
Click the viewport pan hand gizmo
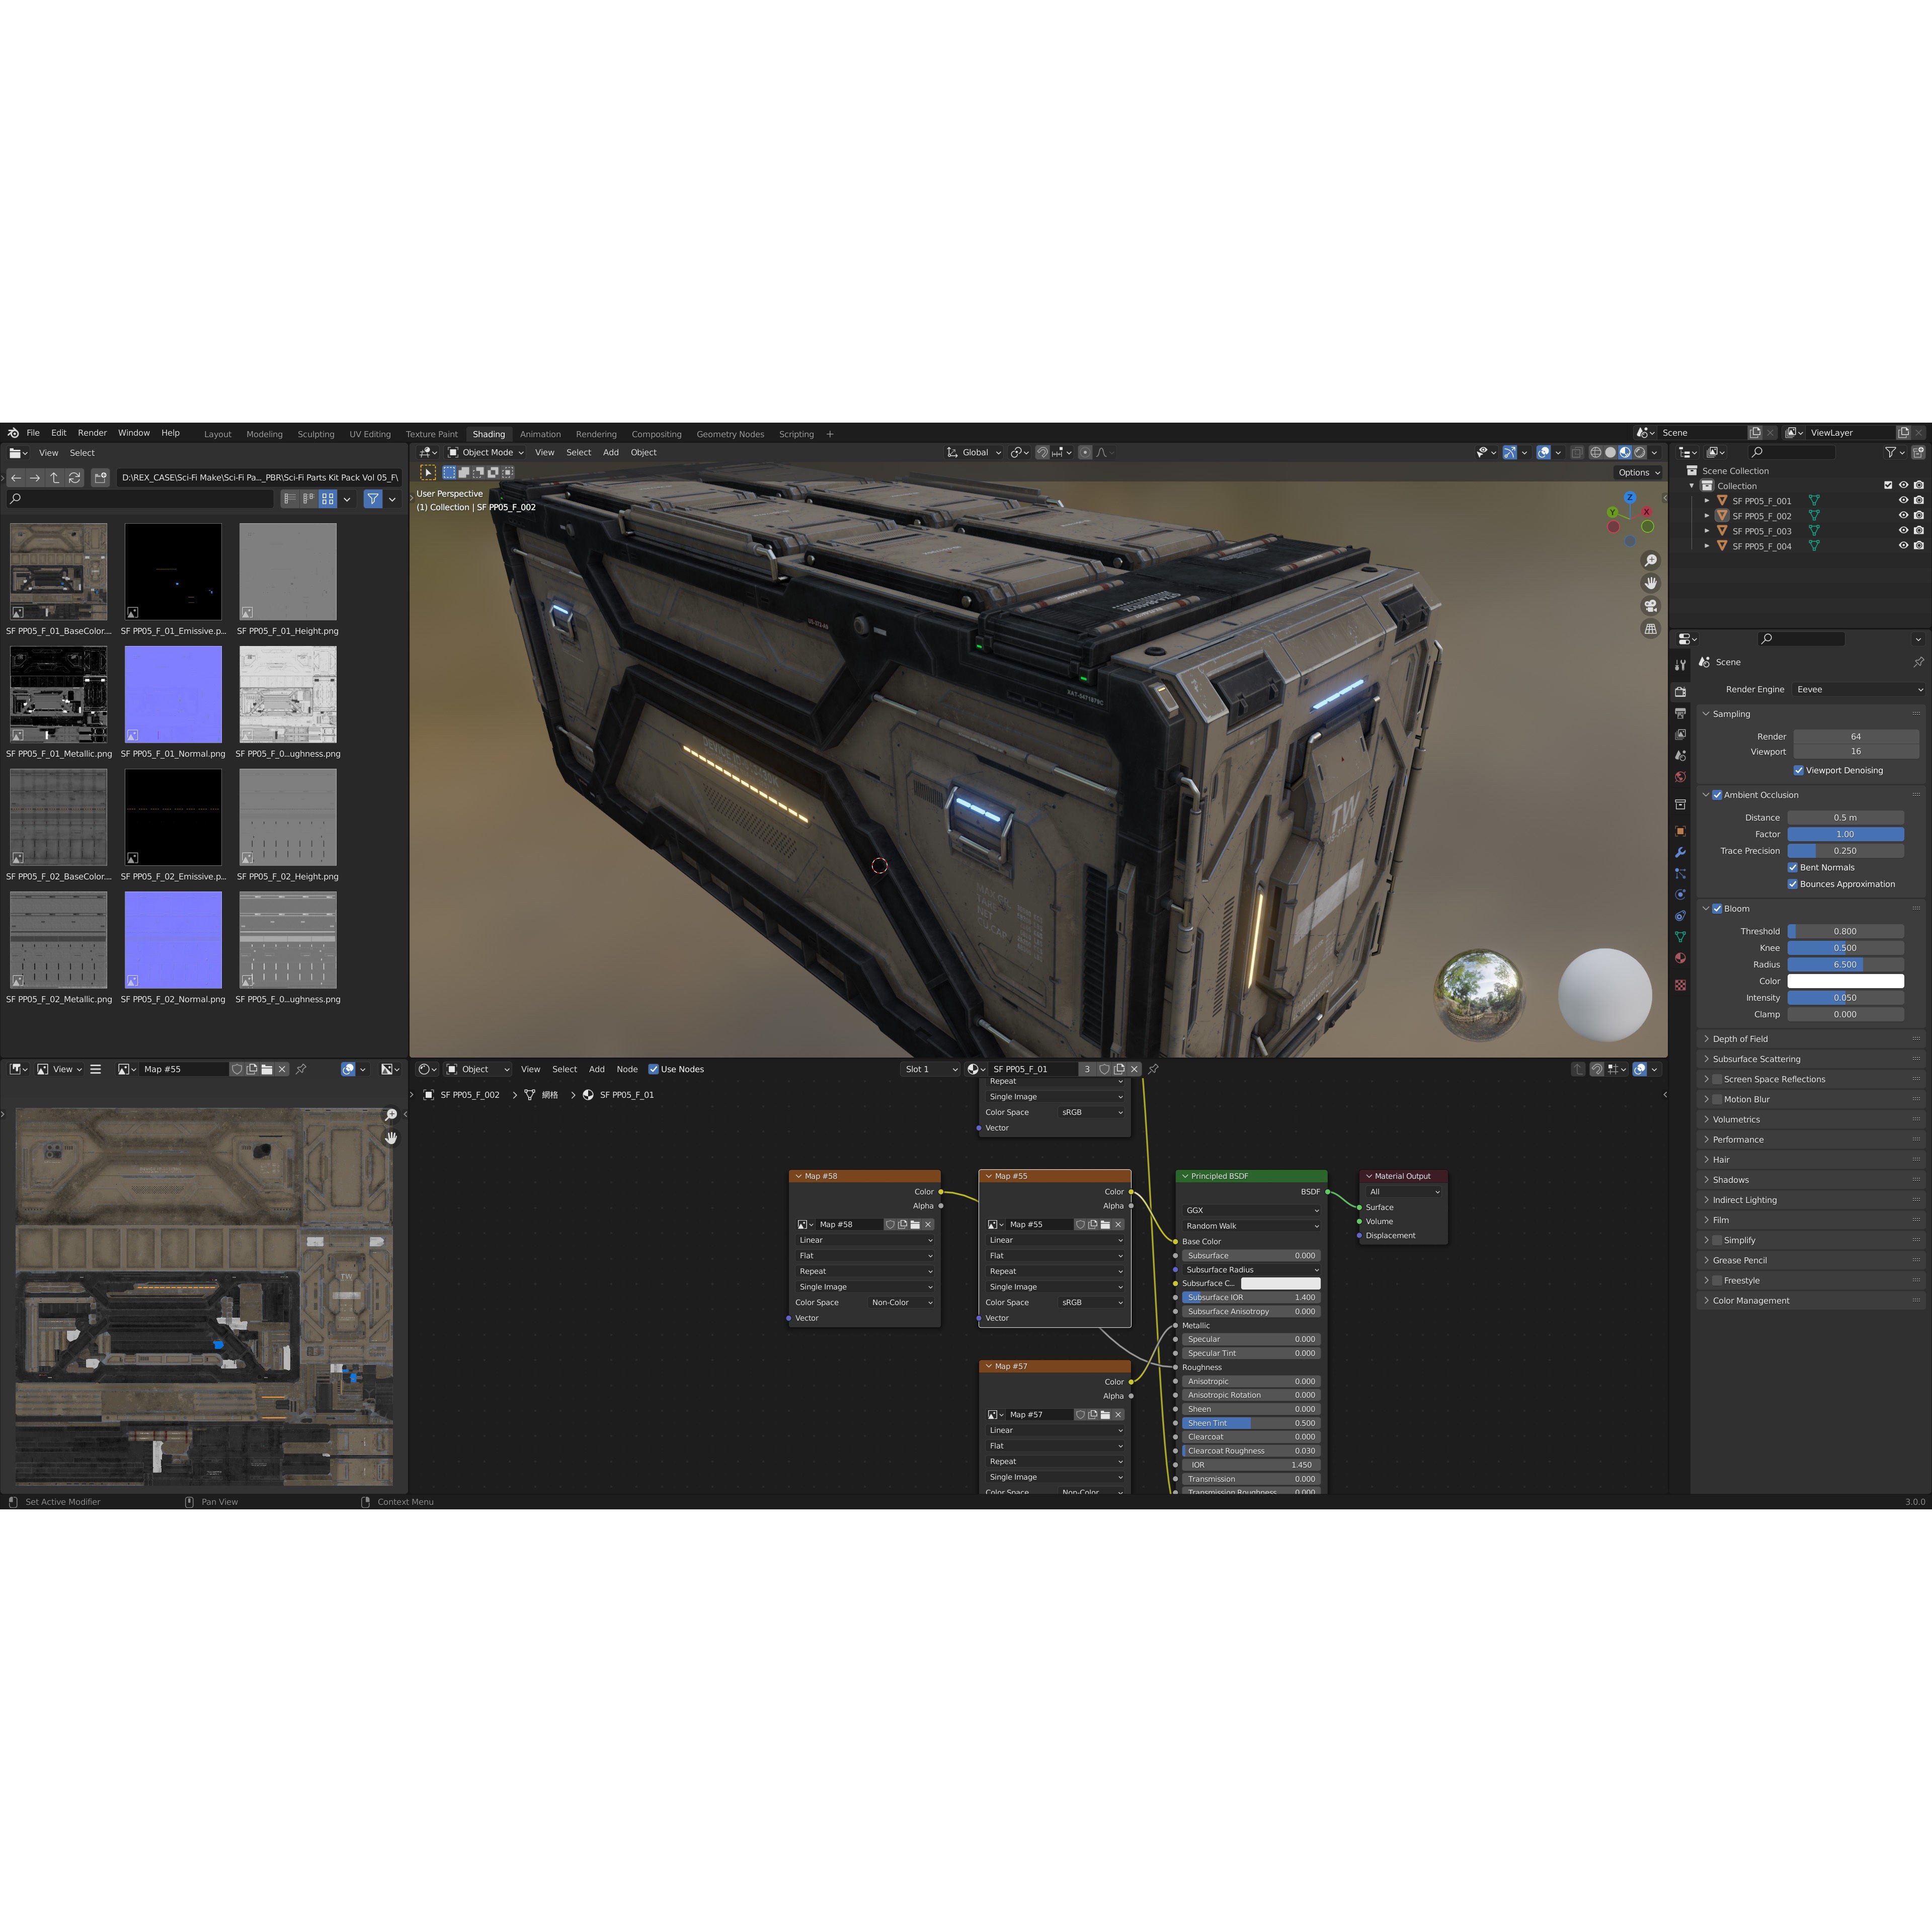[x=1651, y=583]
